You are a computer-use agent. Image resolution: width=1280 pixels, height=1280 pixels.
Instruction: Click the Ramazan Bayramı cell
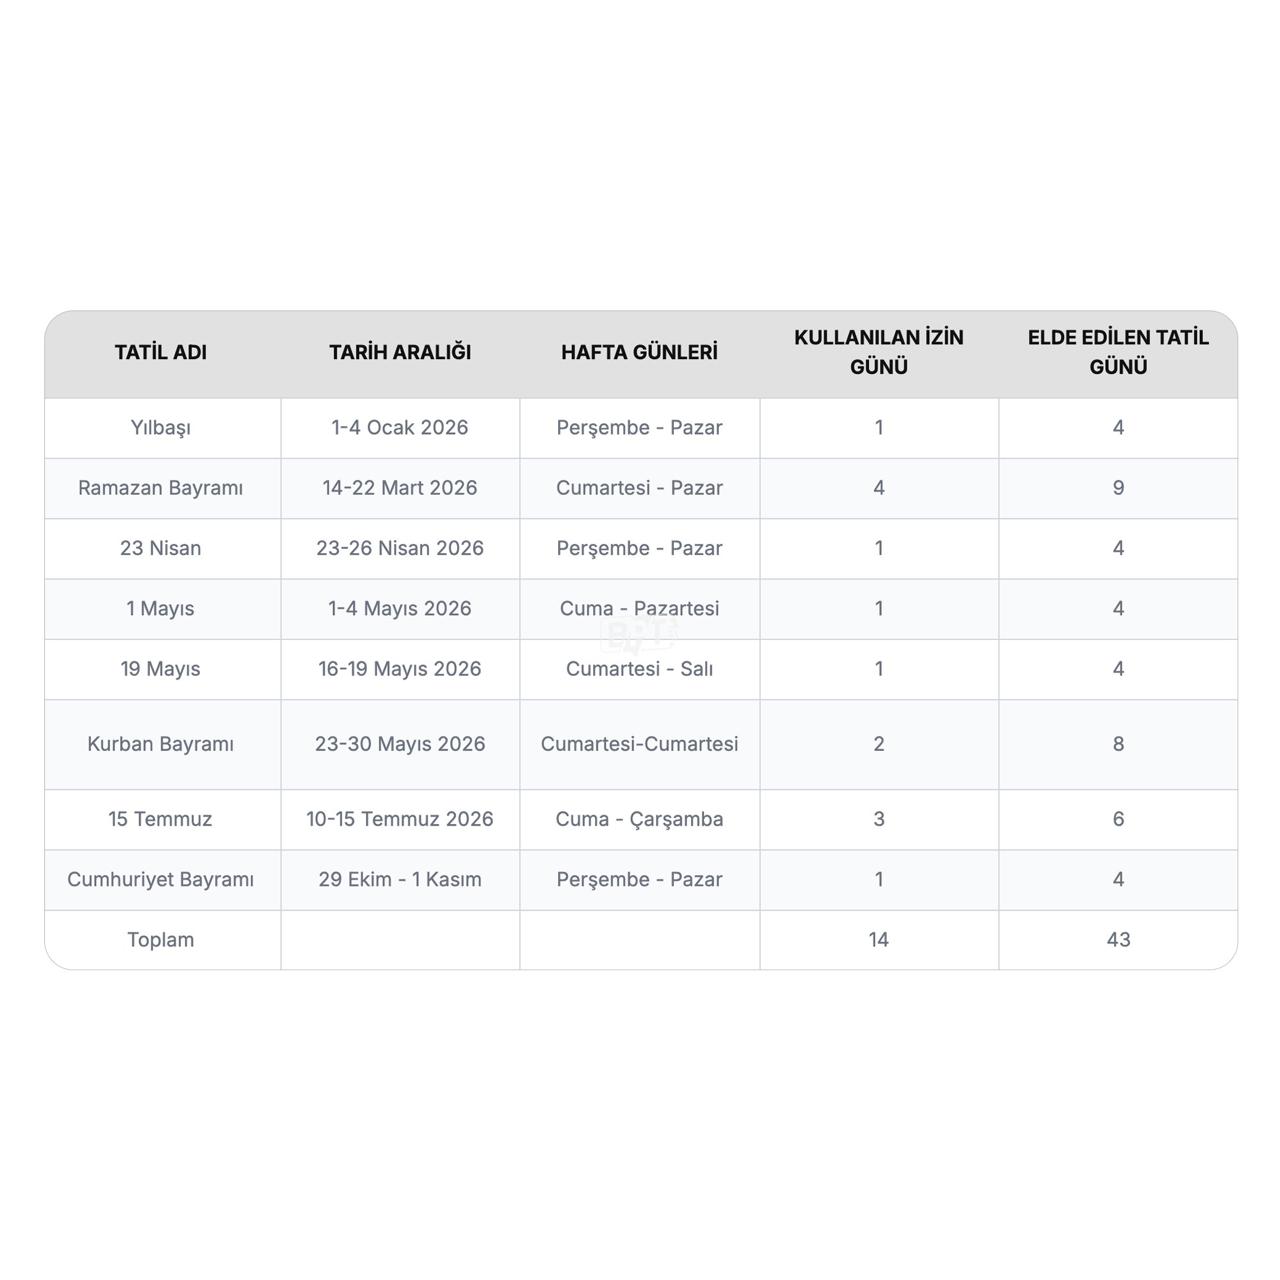coord(161,488)
